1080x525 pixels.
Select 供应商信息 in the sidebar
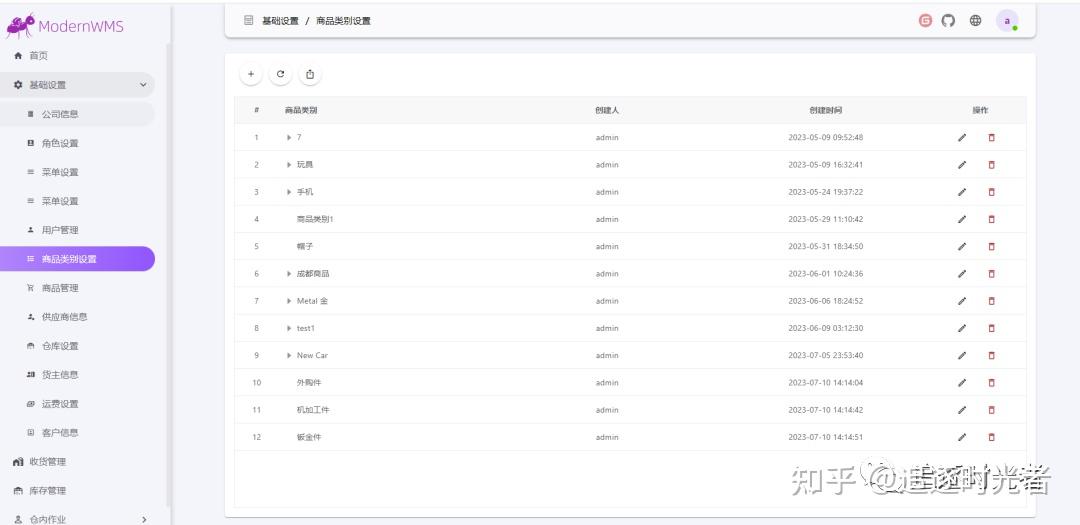(x=64, y=317)
